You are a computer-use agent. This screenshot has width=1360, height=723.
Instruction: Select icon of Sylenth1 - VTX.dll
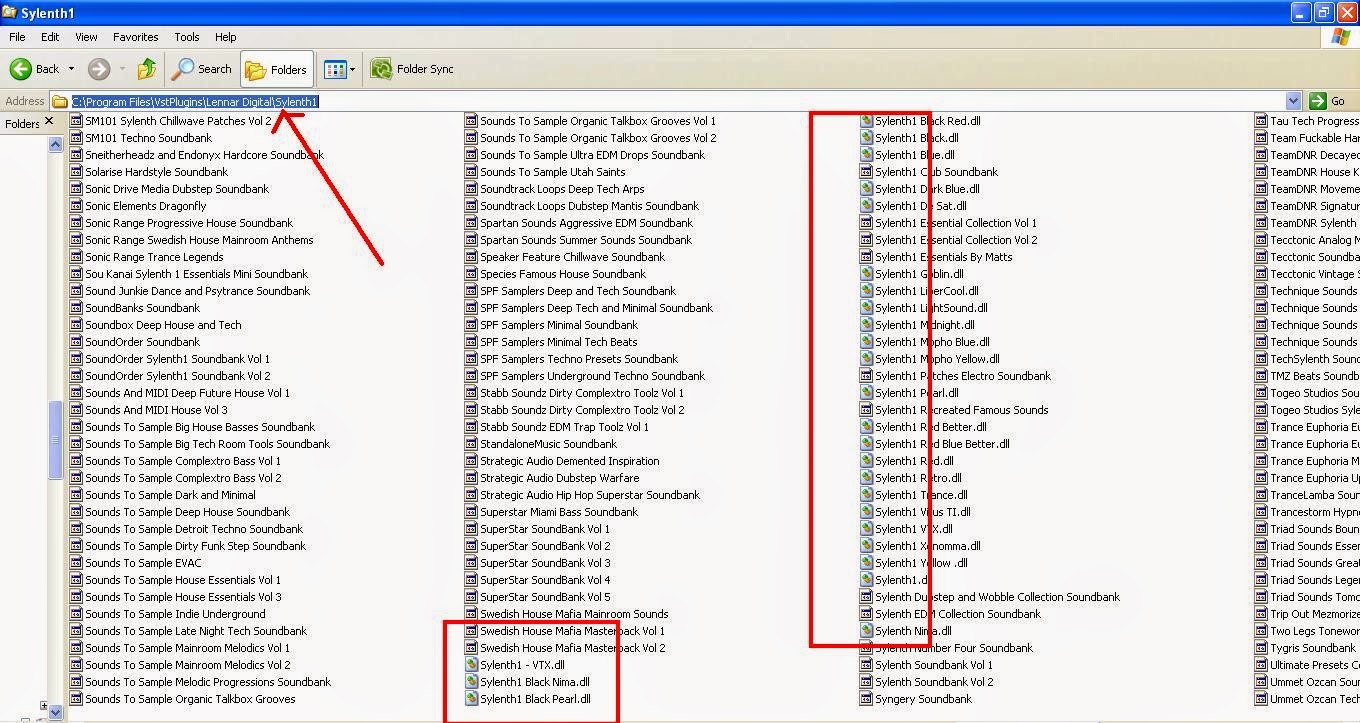click(x=472, y=665)
